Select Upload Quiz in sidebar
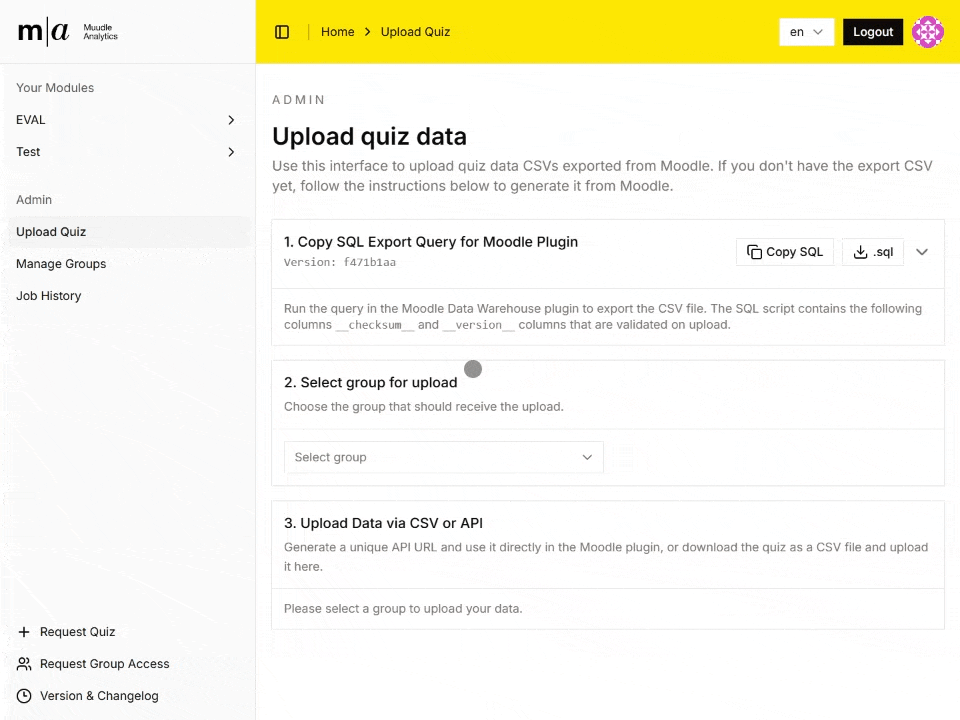This screenshot has height=720, width=960. (129, 231)
